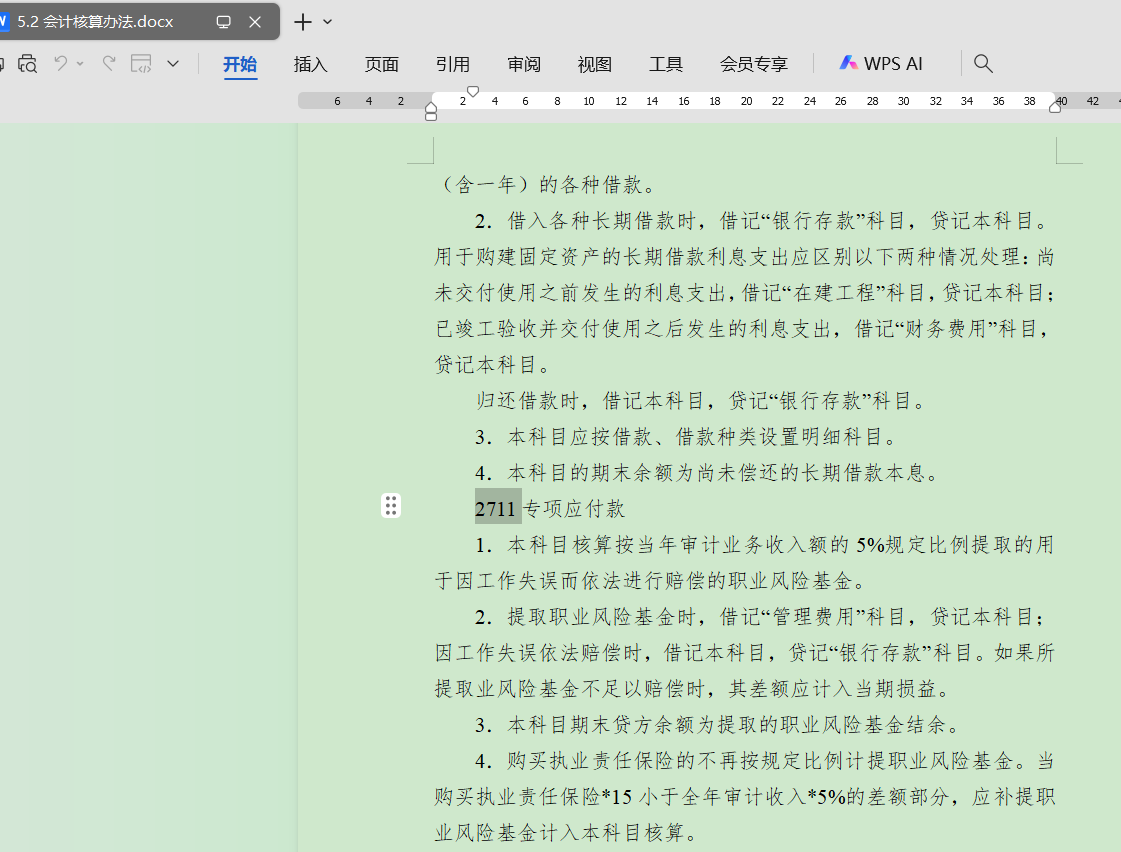Open the 审阅 ribbon tab
This screenshot has height=852, width=1121.
tap(523, 64)
